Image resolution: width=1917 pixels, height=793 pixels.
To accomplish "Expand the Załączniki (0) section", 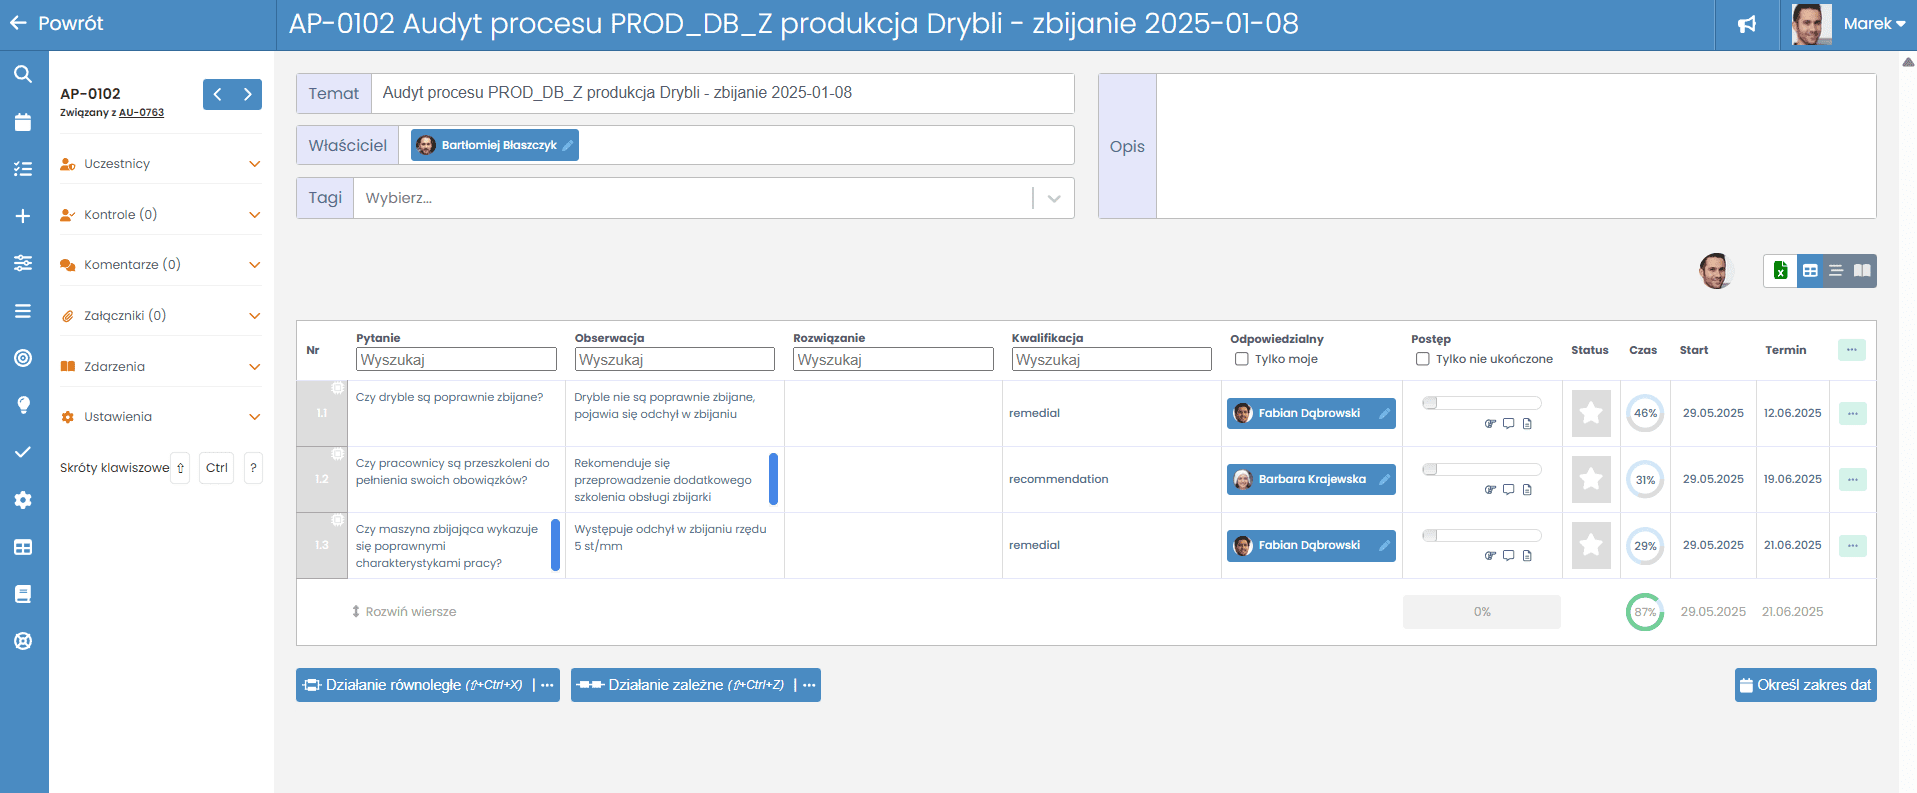I will pyautogui.click(x=161, y=316).
